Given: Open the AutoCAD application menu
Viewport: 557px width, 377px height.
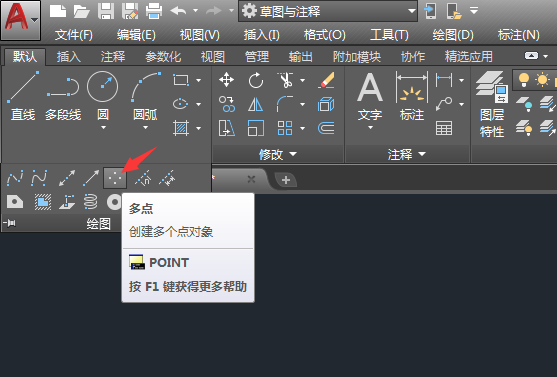Looking at the screenshot, I should point(20,20).
